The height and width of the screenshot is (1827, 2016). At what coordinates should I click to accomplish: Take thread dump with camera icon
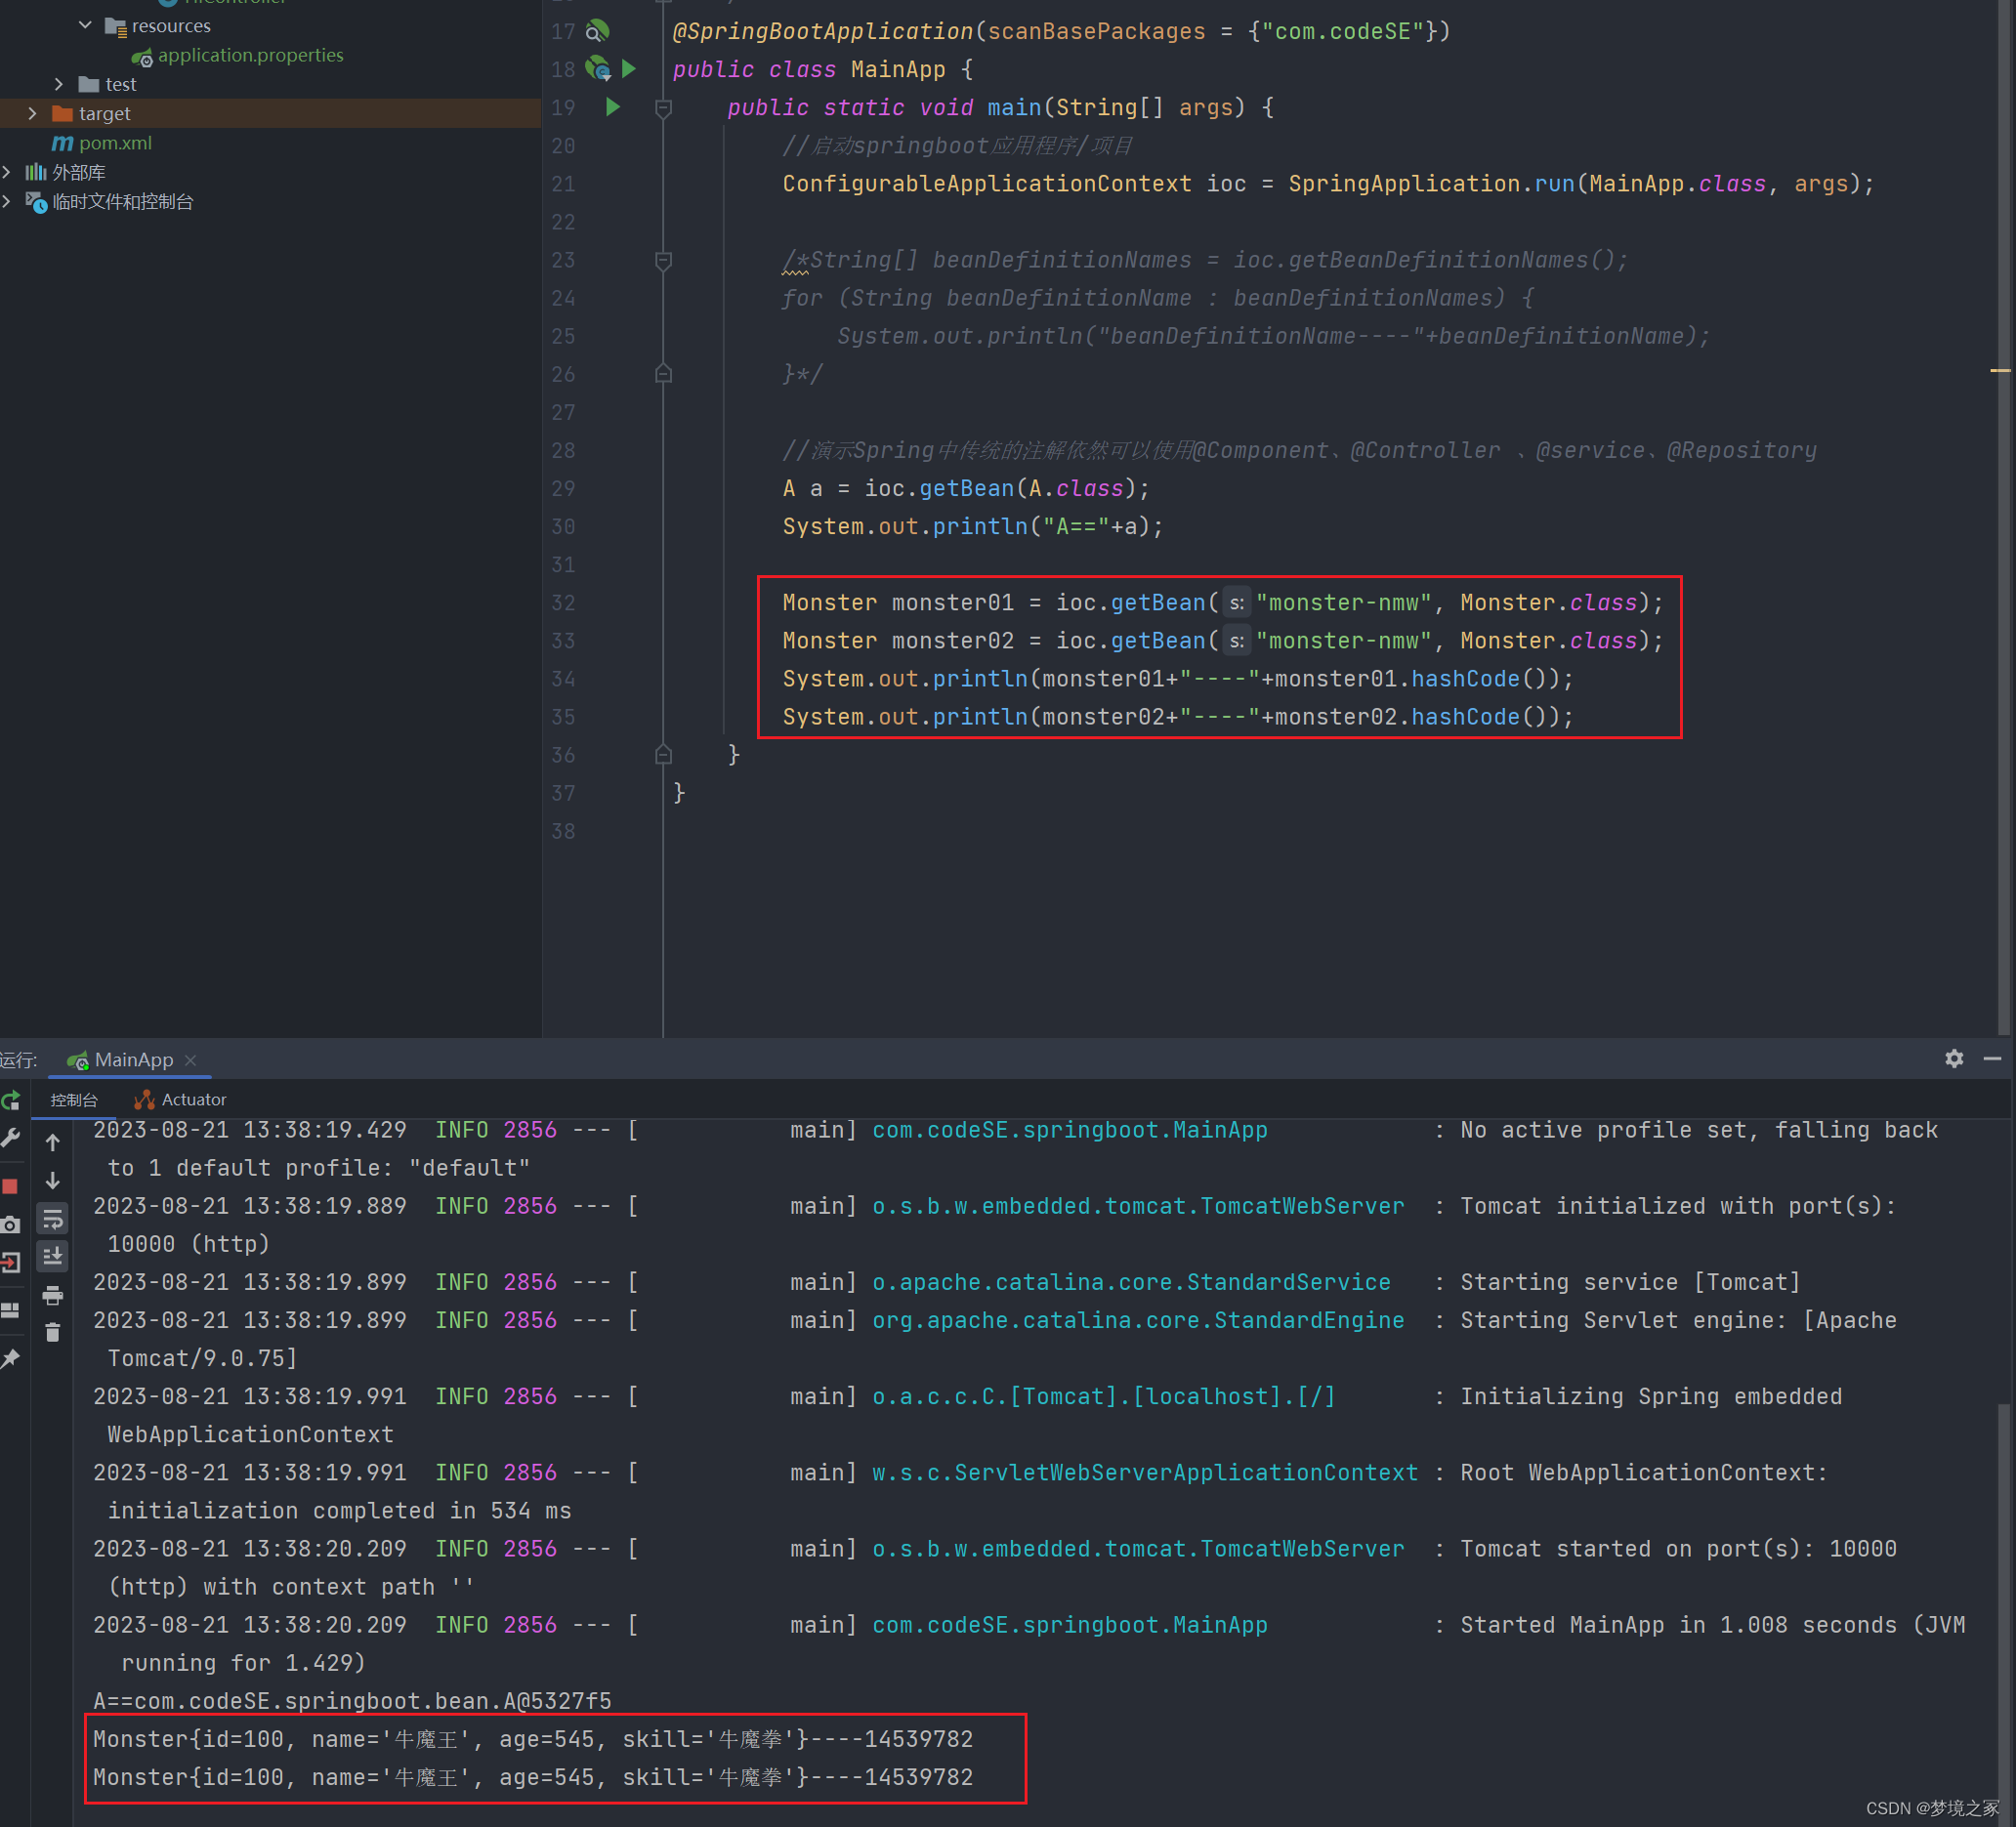click(10, 1224)
